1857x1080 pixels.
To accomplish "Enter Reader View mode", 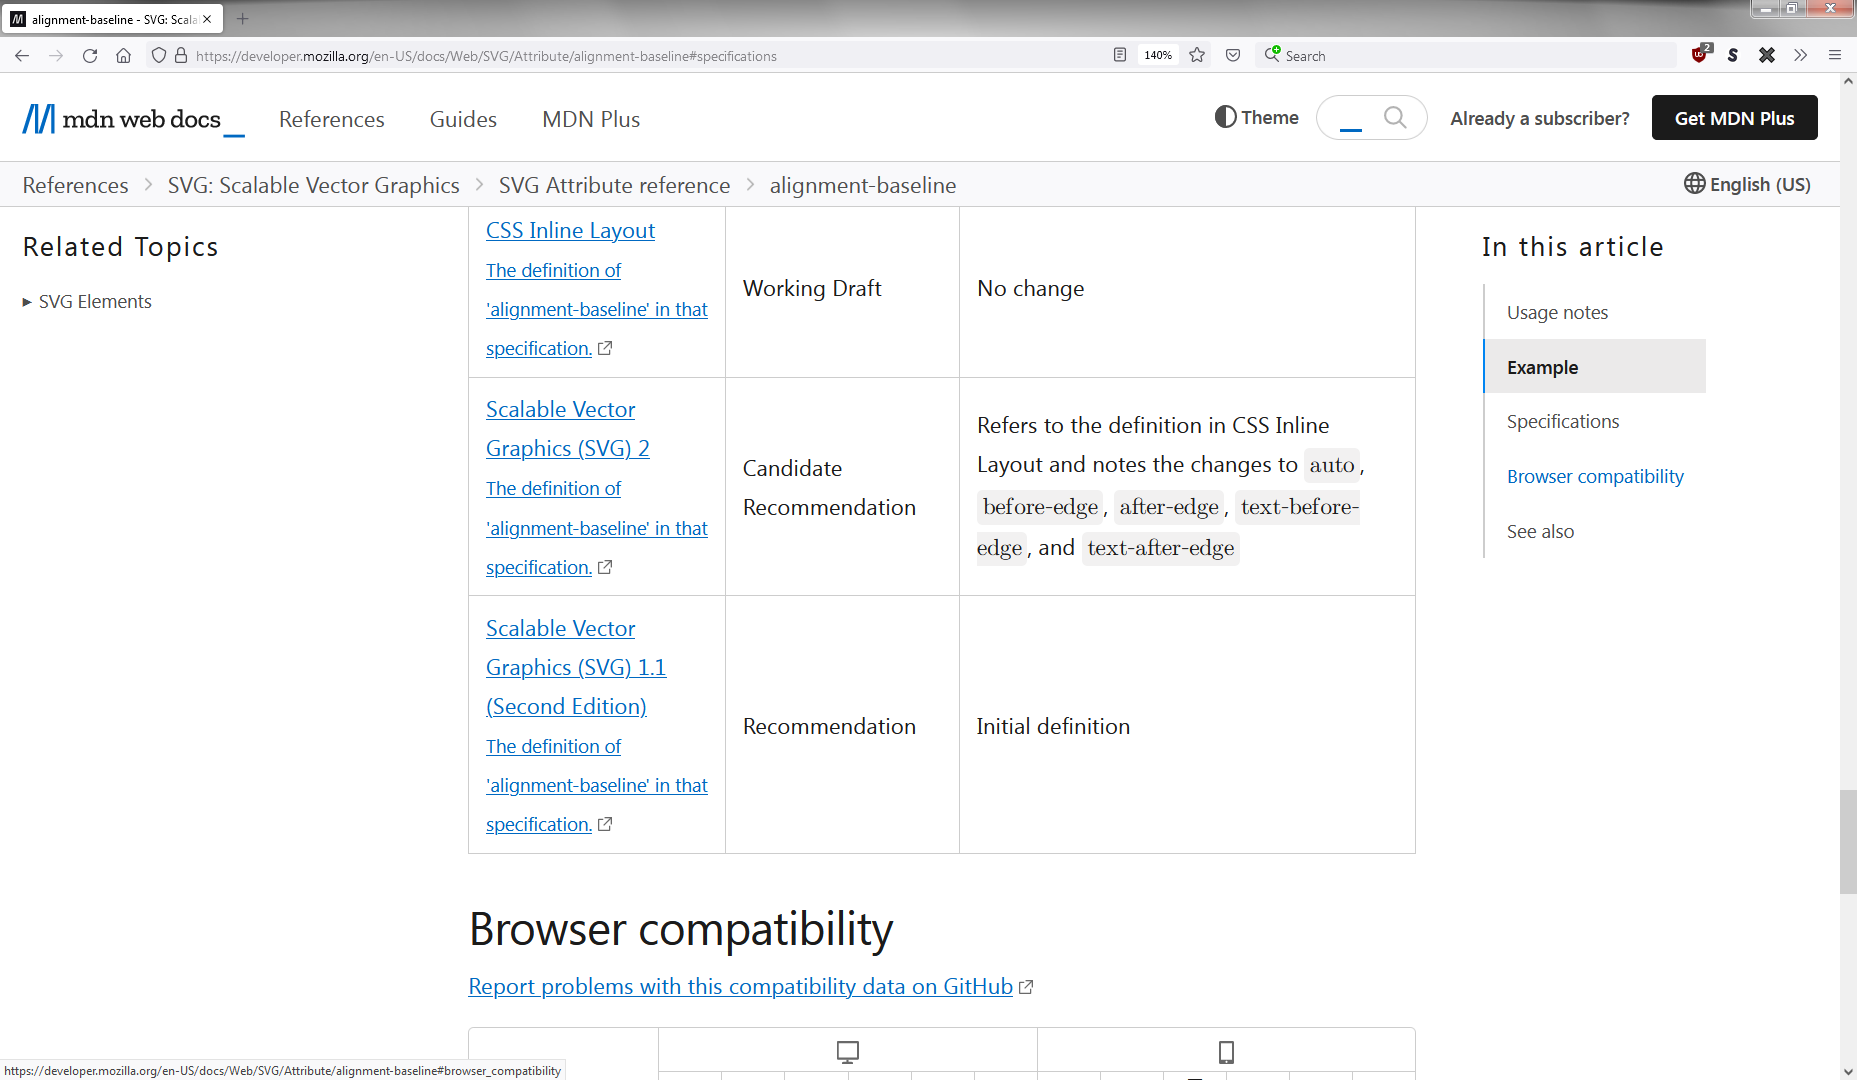I will [x=1119, y=55].
